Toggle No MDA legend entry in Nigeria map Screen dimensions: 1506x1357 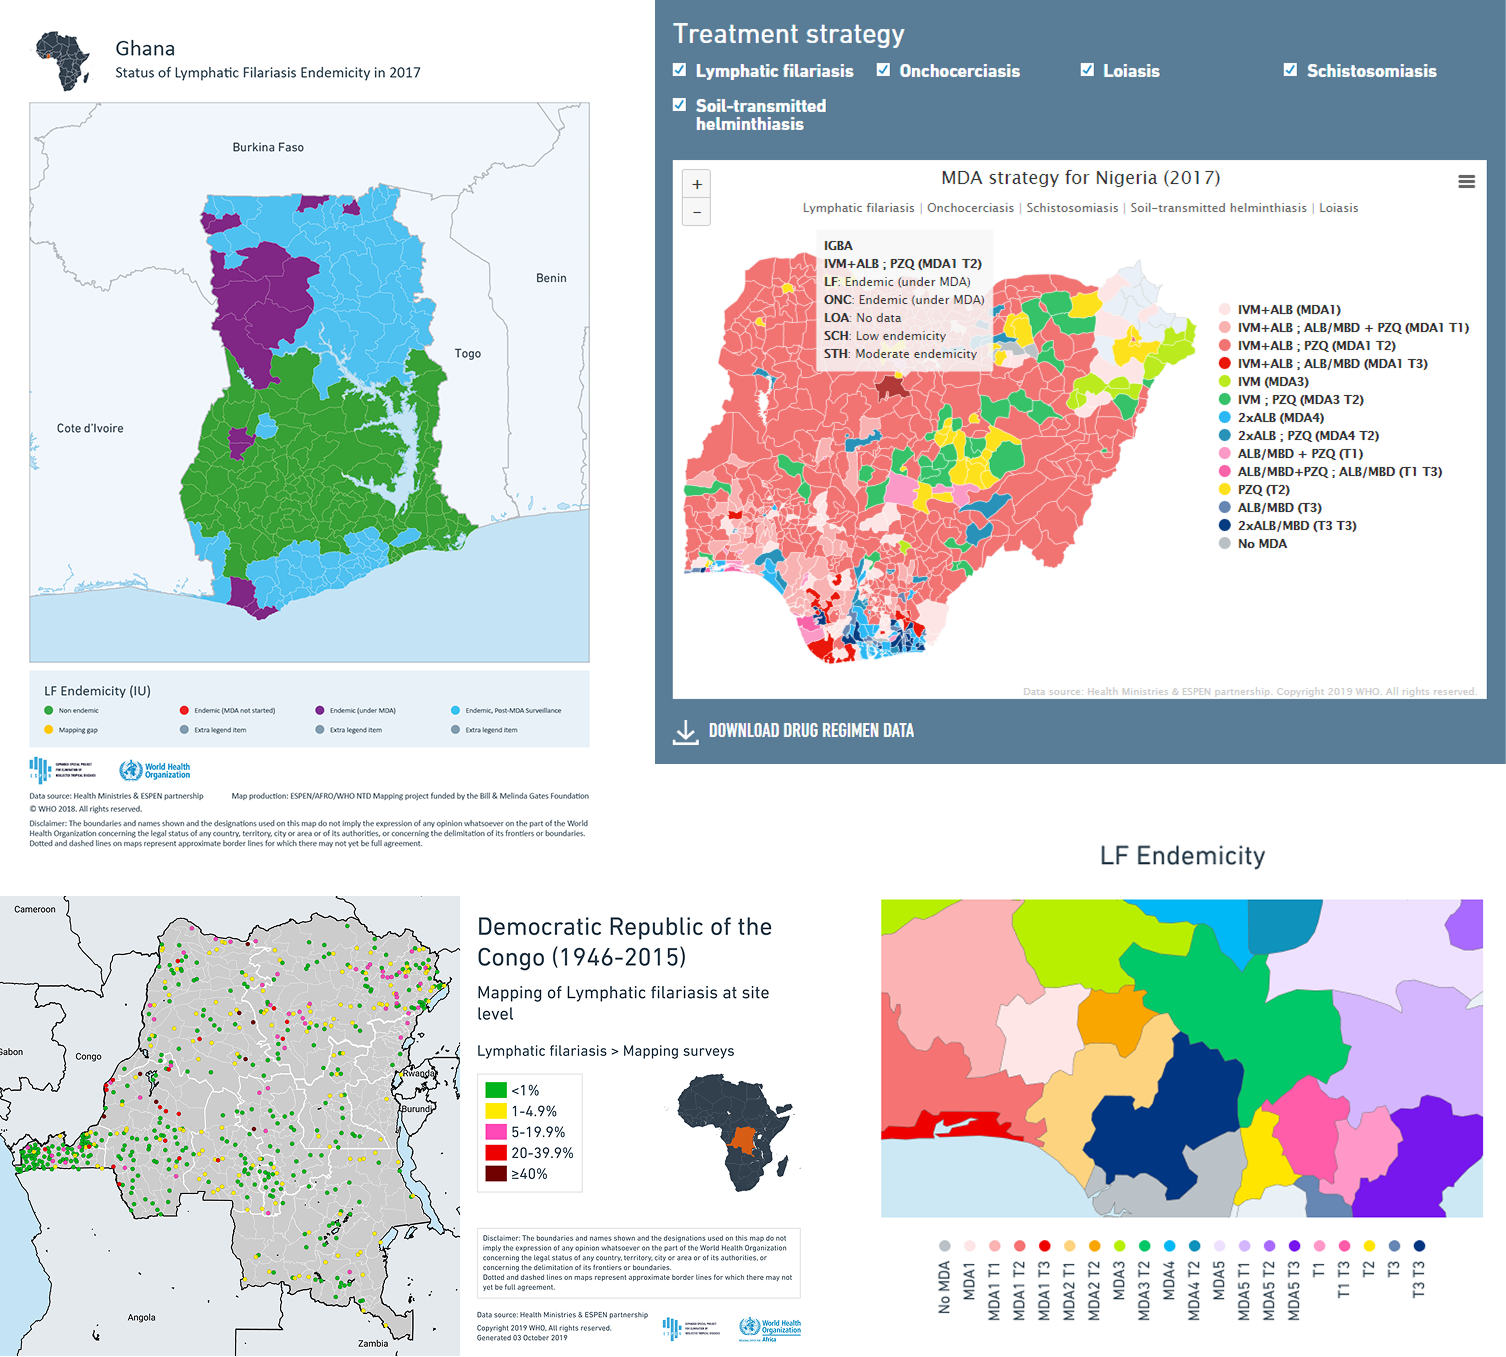point(1253,544)
